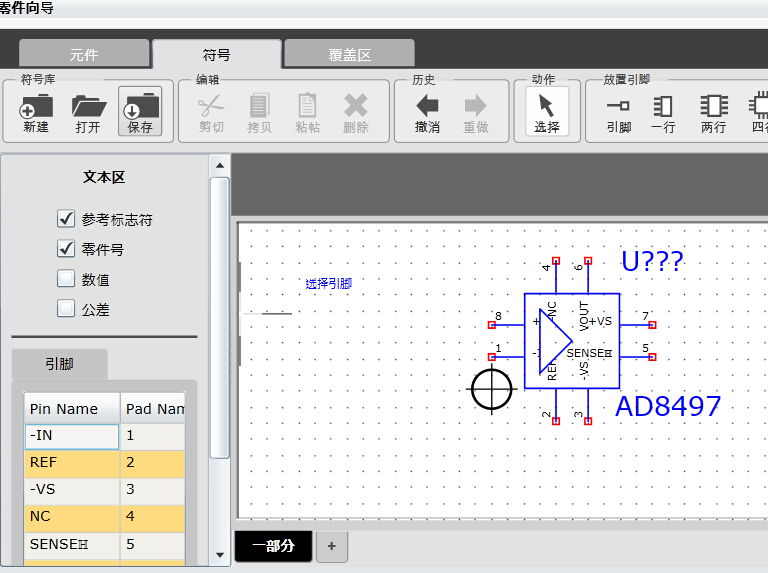Image resolution: width=768 pixels, height=573 pixels.
Task: Open the 引脚 panel tab
Action: click(59, 363)
